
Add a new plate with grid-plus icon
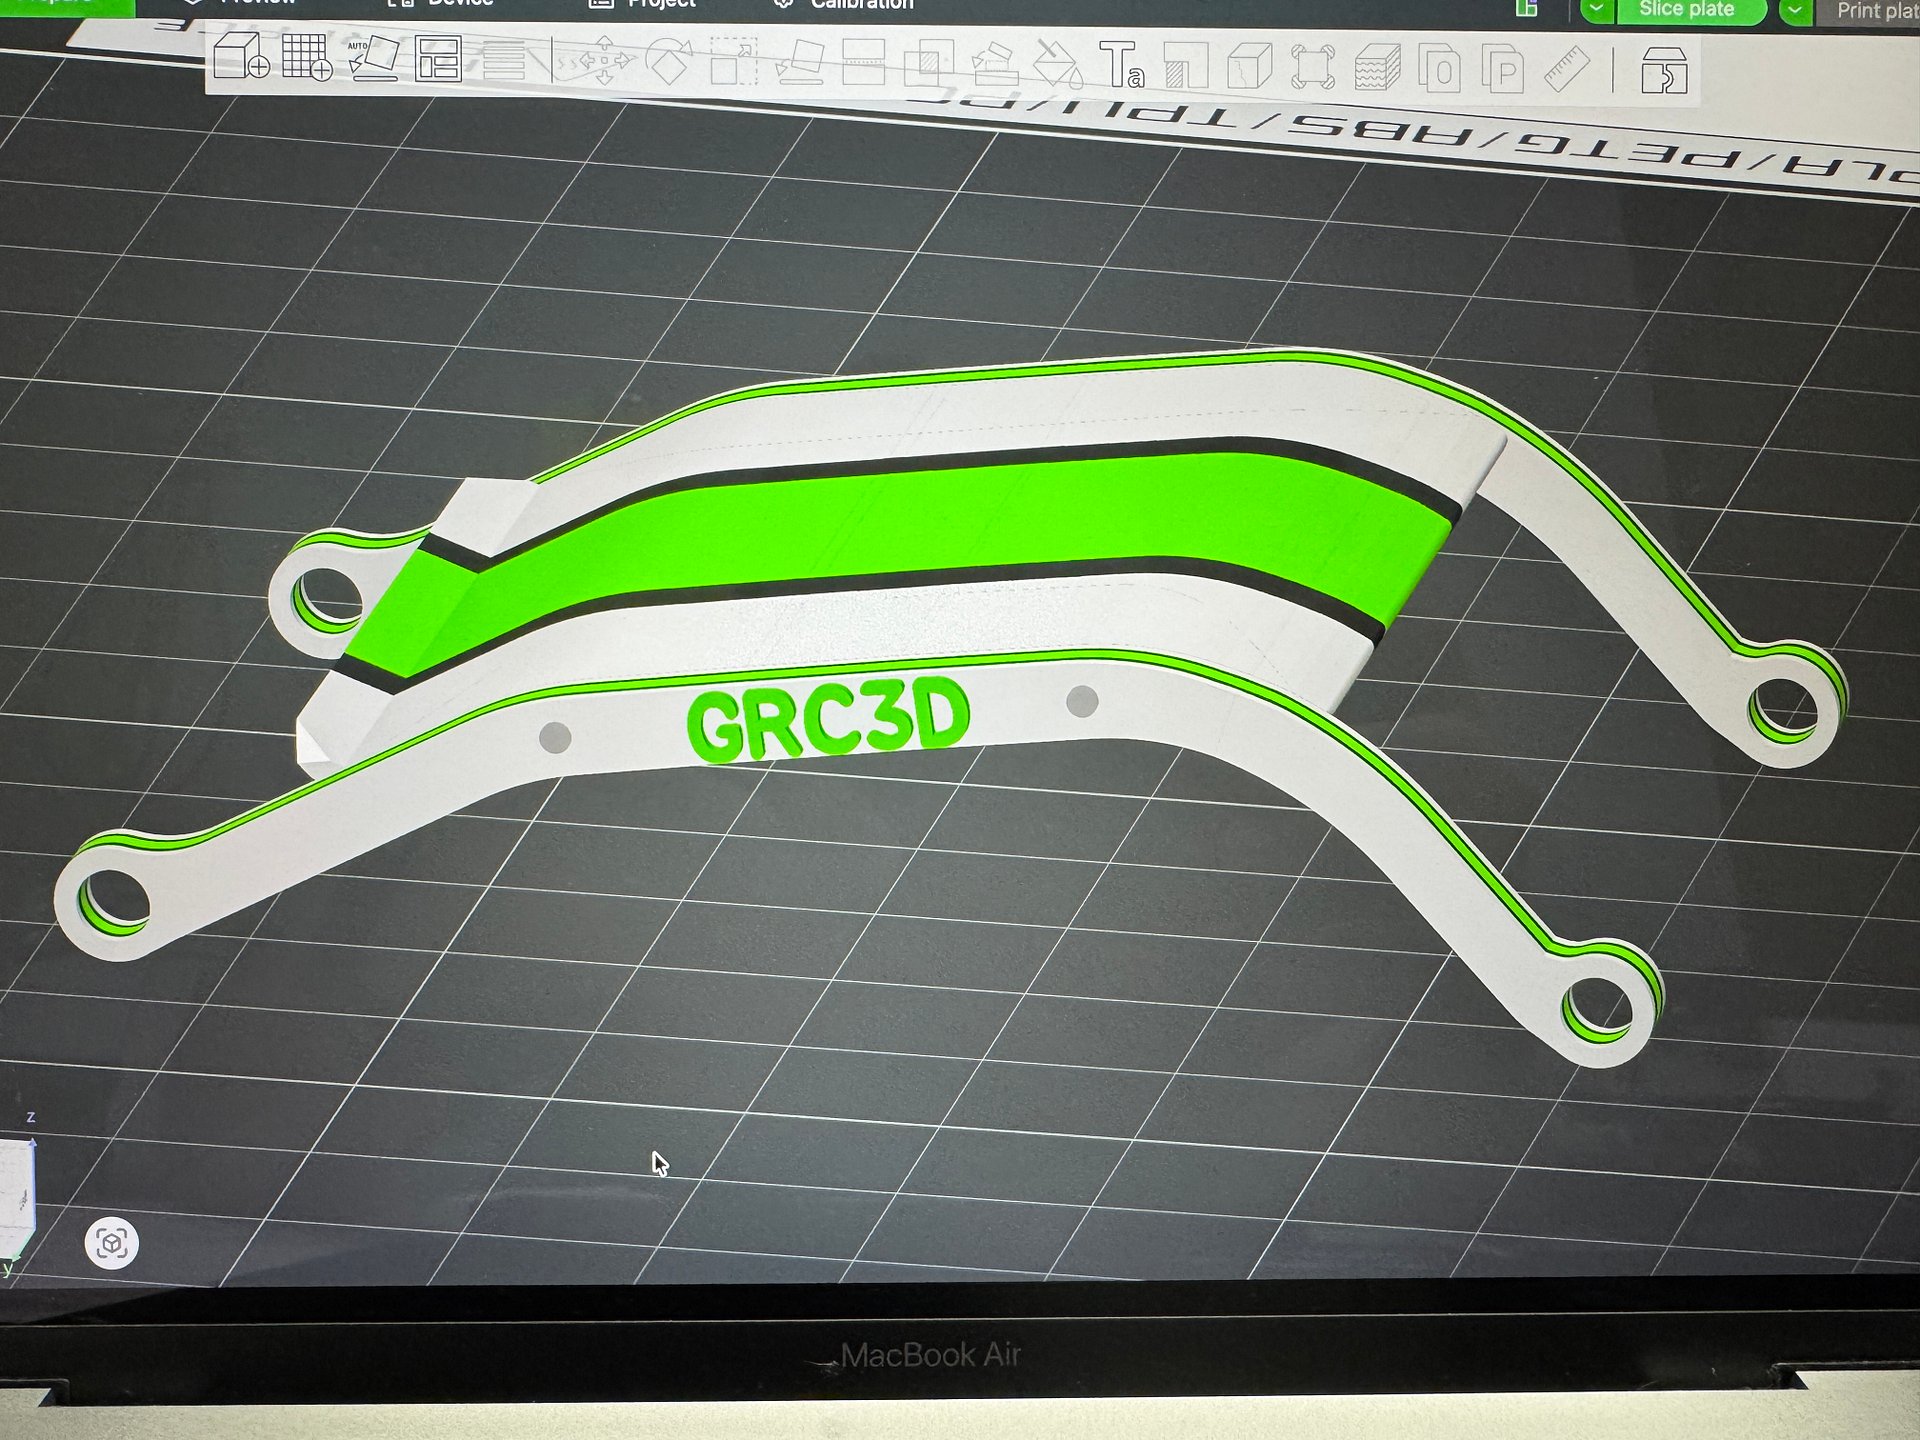tap(307, 57)
